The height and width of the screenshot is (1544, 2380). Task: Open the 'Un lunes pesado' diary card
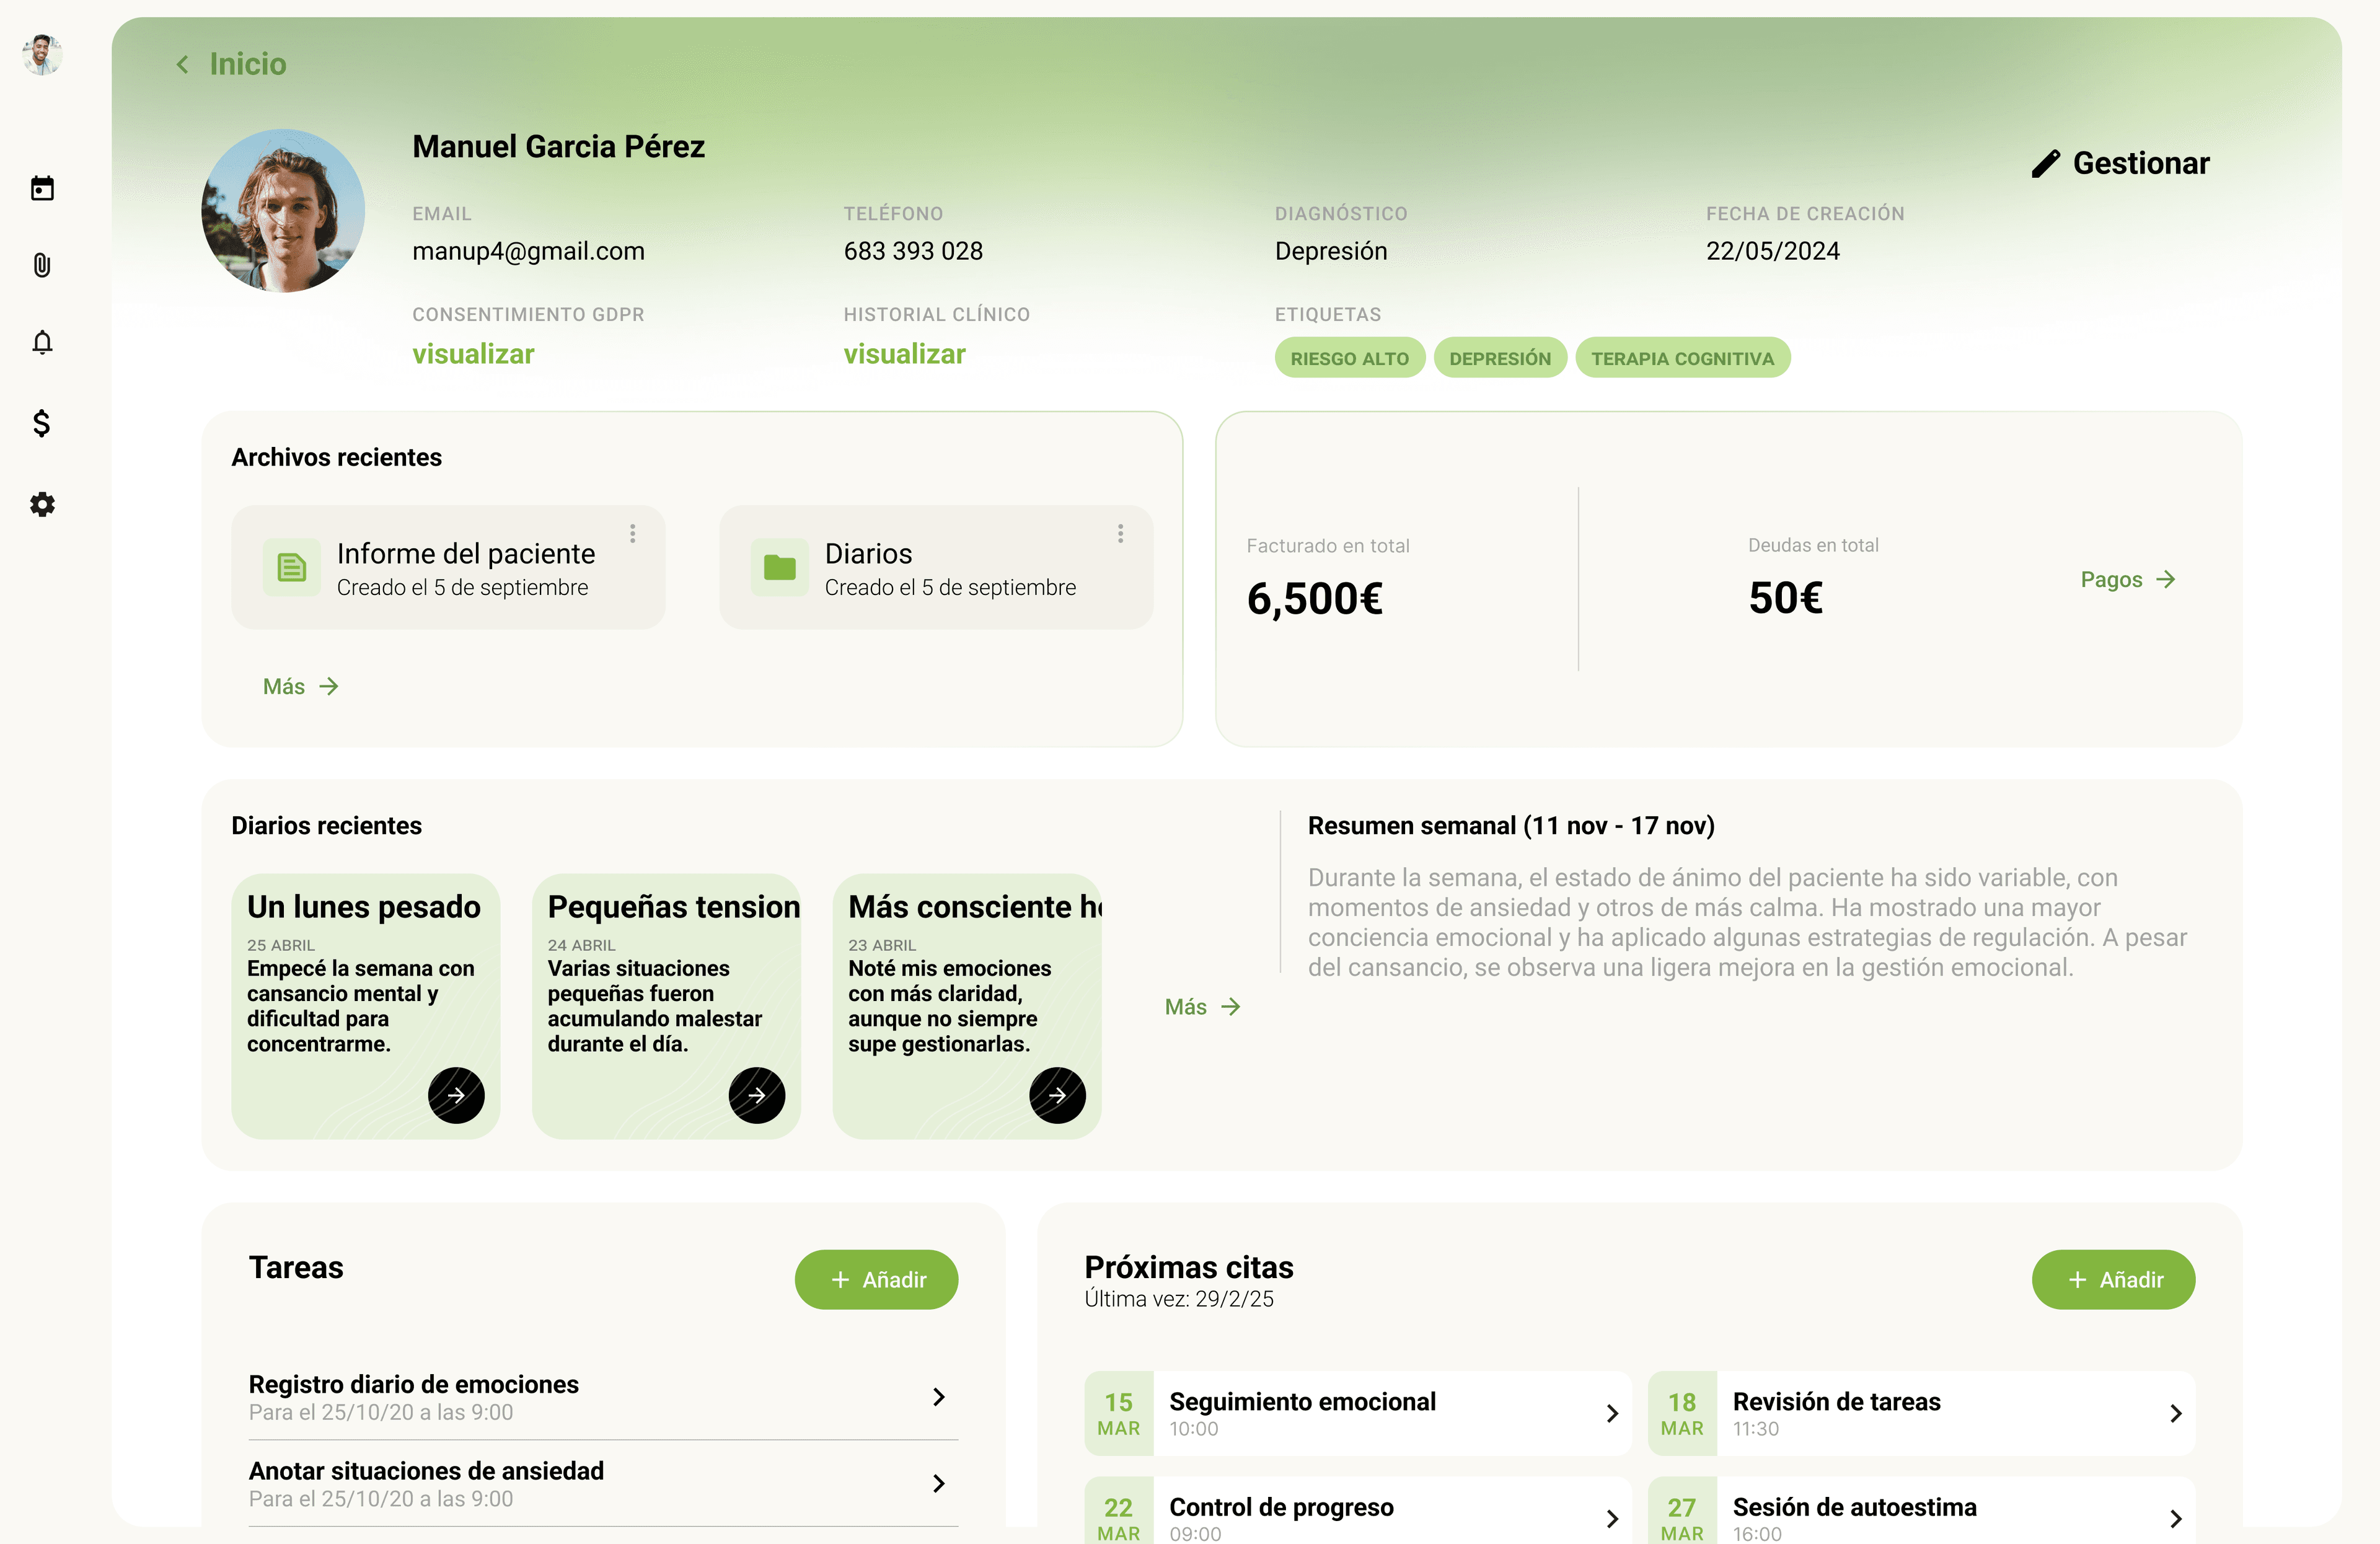pos(366,1007)
